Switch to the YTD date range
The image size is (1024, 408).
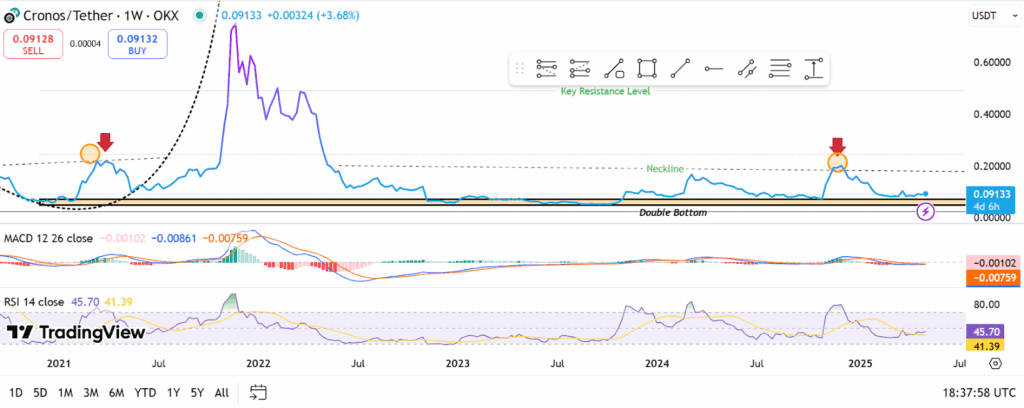145,392
